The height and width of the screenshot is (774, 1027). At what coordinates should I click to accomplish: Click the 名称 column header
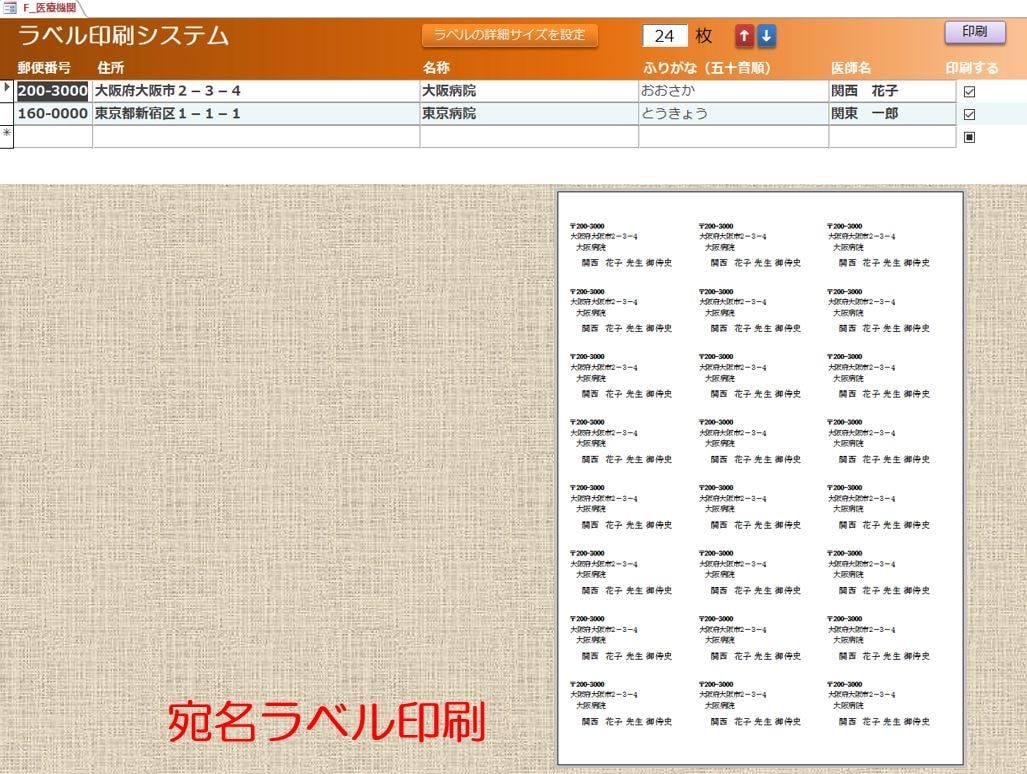pyautogui.click(x=436, y=67)
